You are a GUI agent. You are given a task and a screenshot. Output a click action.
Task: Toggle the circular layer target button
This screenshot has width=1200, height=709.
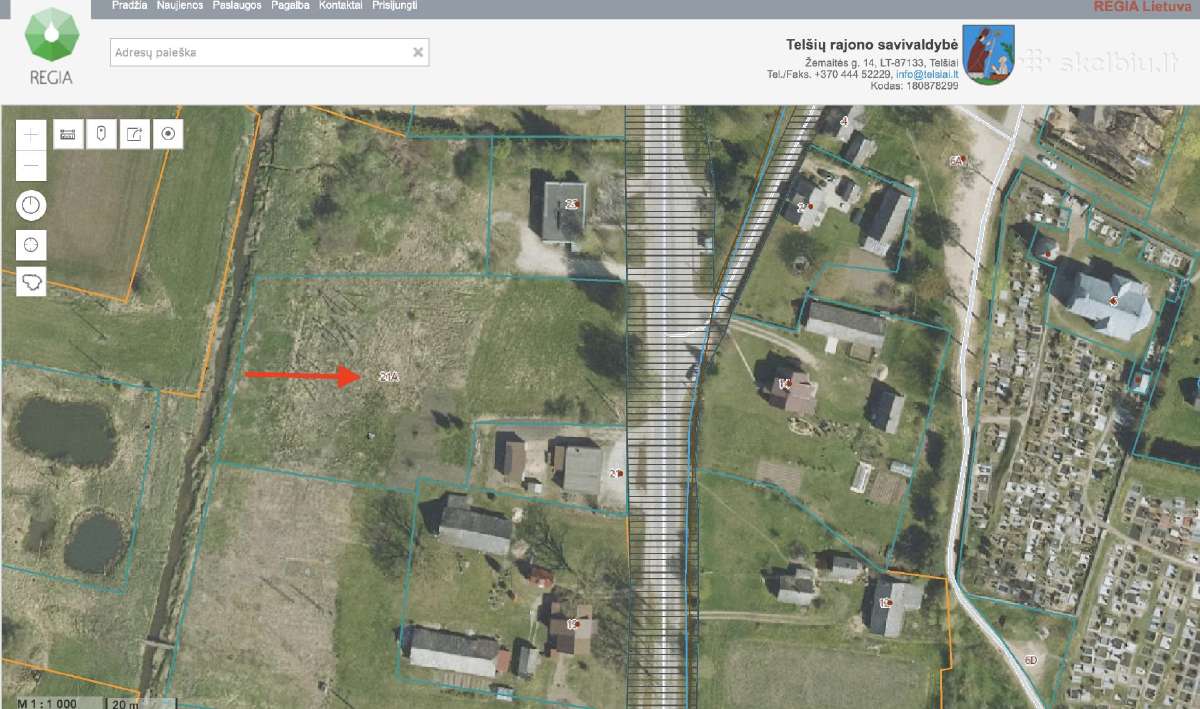pos(167,133)
